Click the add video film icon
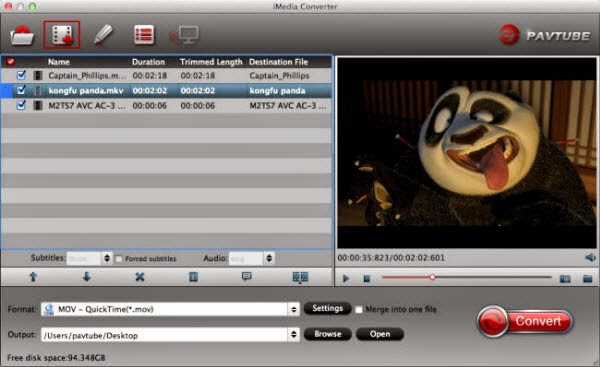Screen dimensions: 600x367 62,35
